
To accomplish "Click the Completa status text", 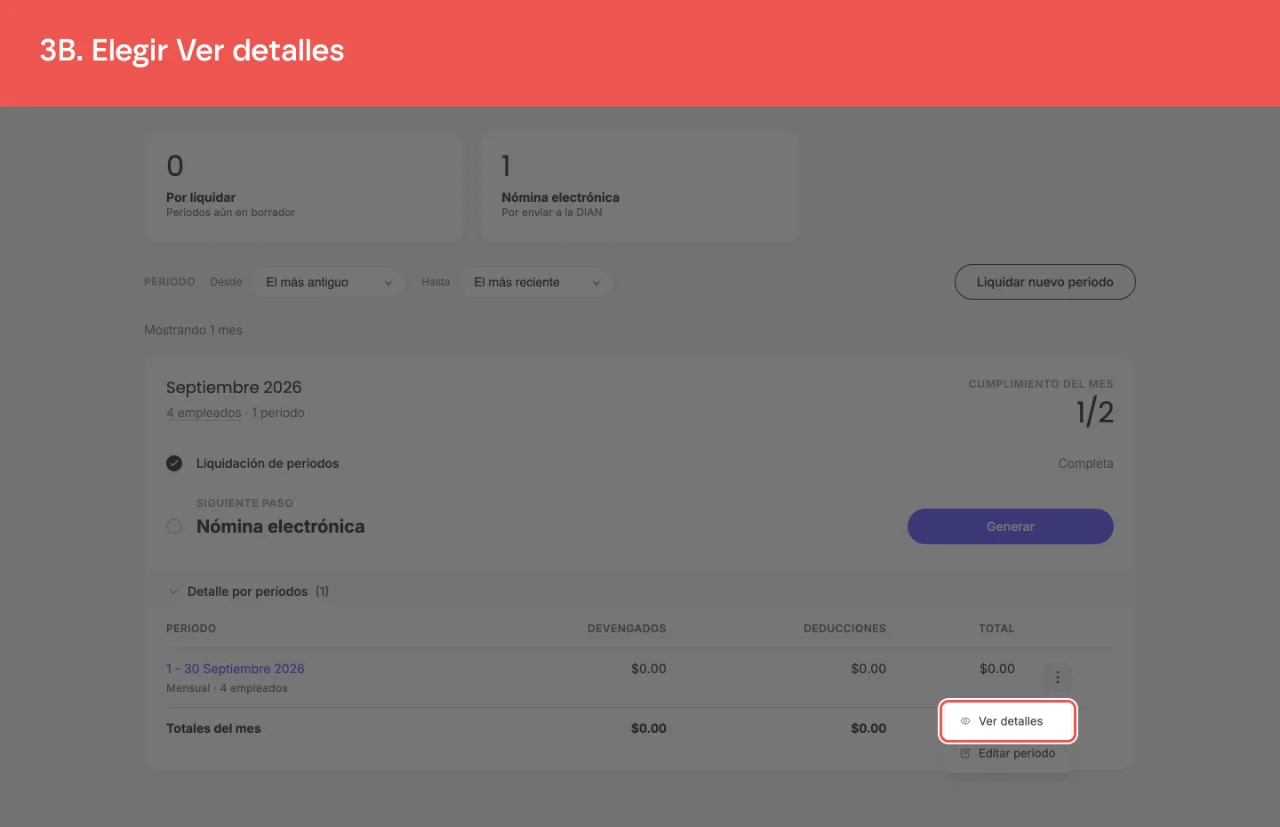I will coord(1085,464).
